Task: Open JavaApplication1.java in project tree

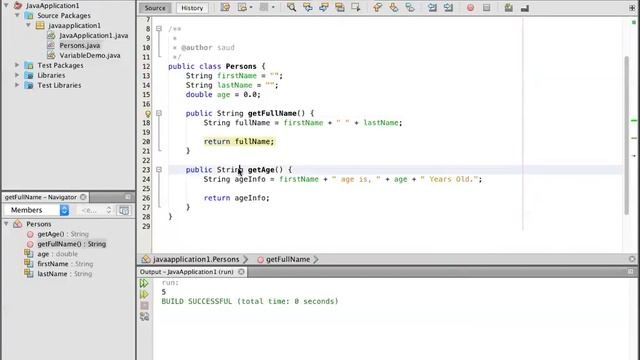Action: [x=93, y=36]
